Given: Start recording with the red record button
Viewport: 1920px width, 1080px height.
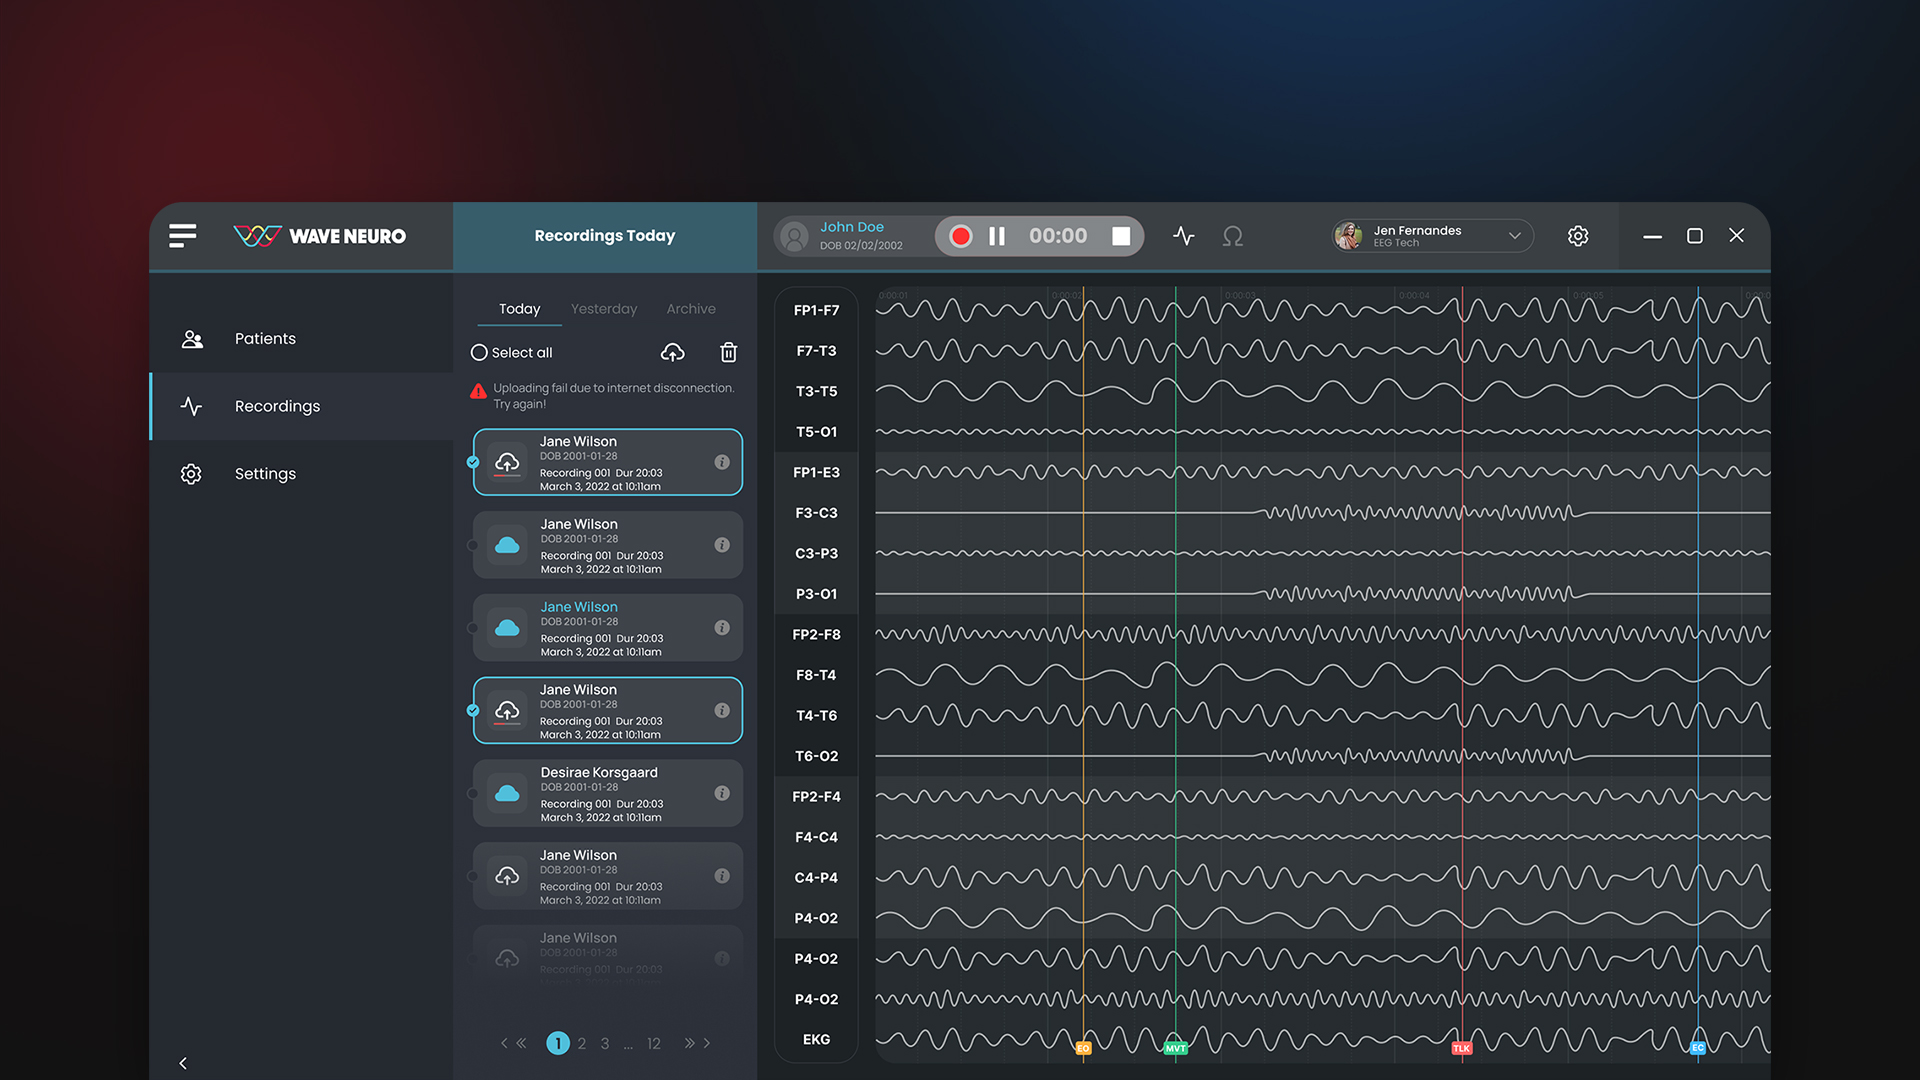Looking at the screenshot, I should [960, 236].
